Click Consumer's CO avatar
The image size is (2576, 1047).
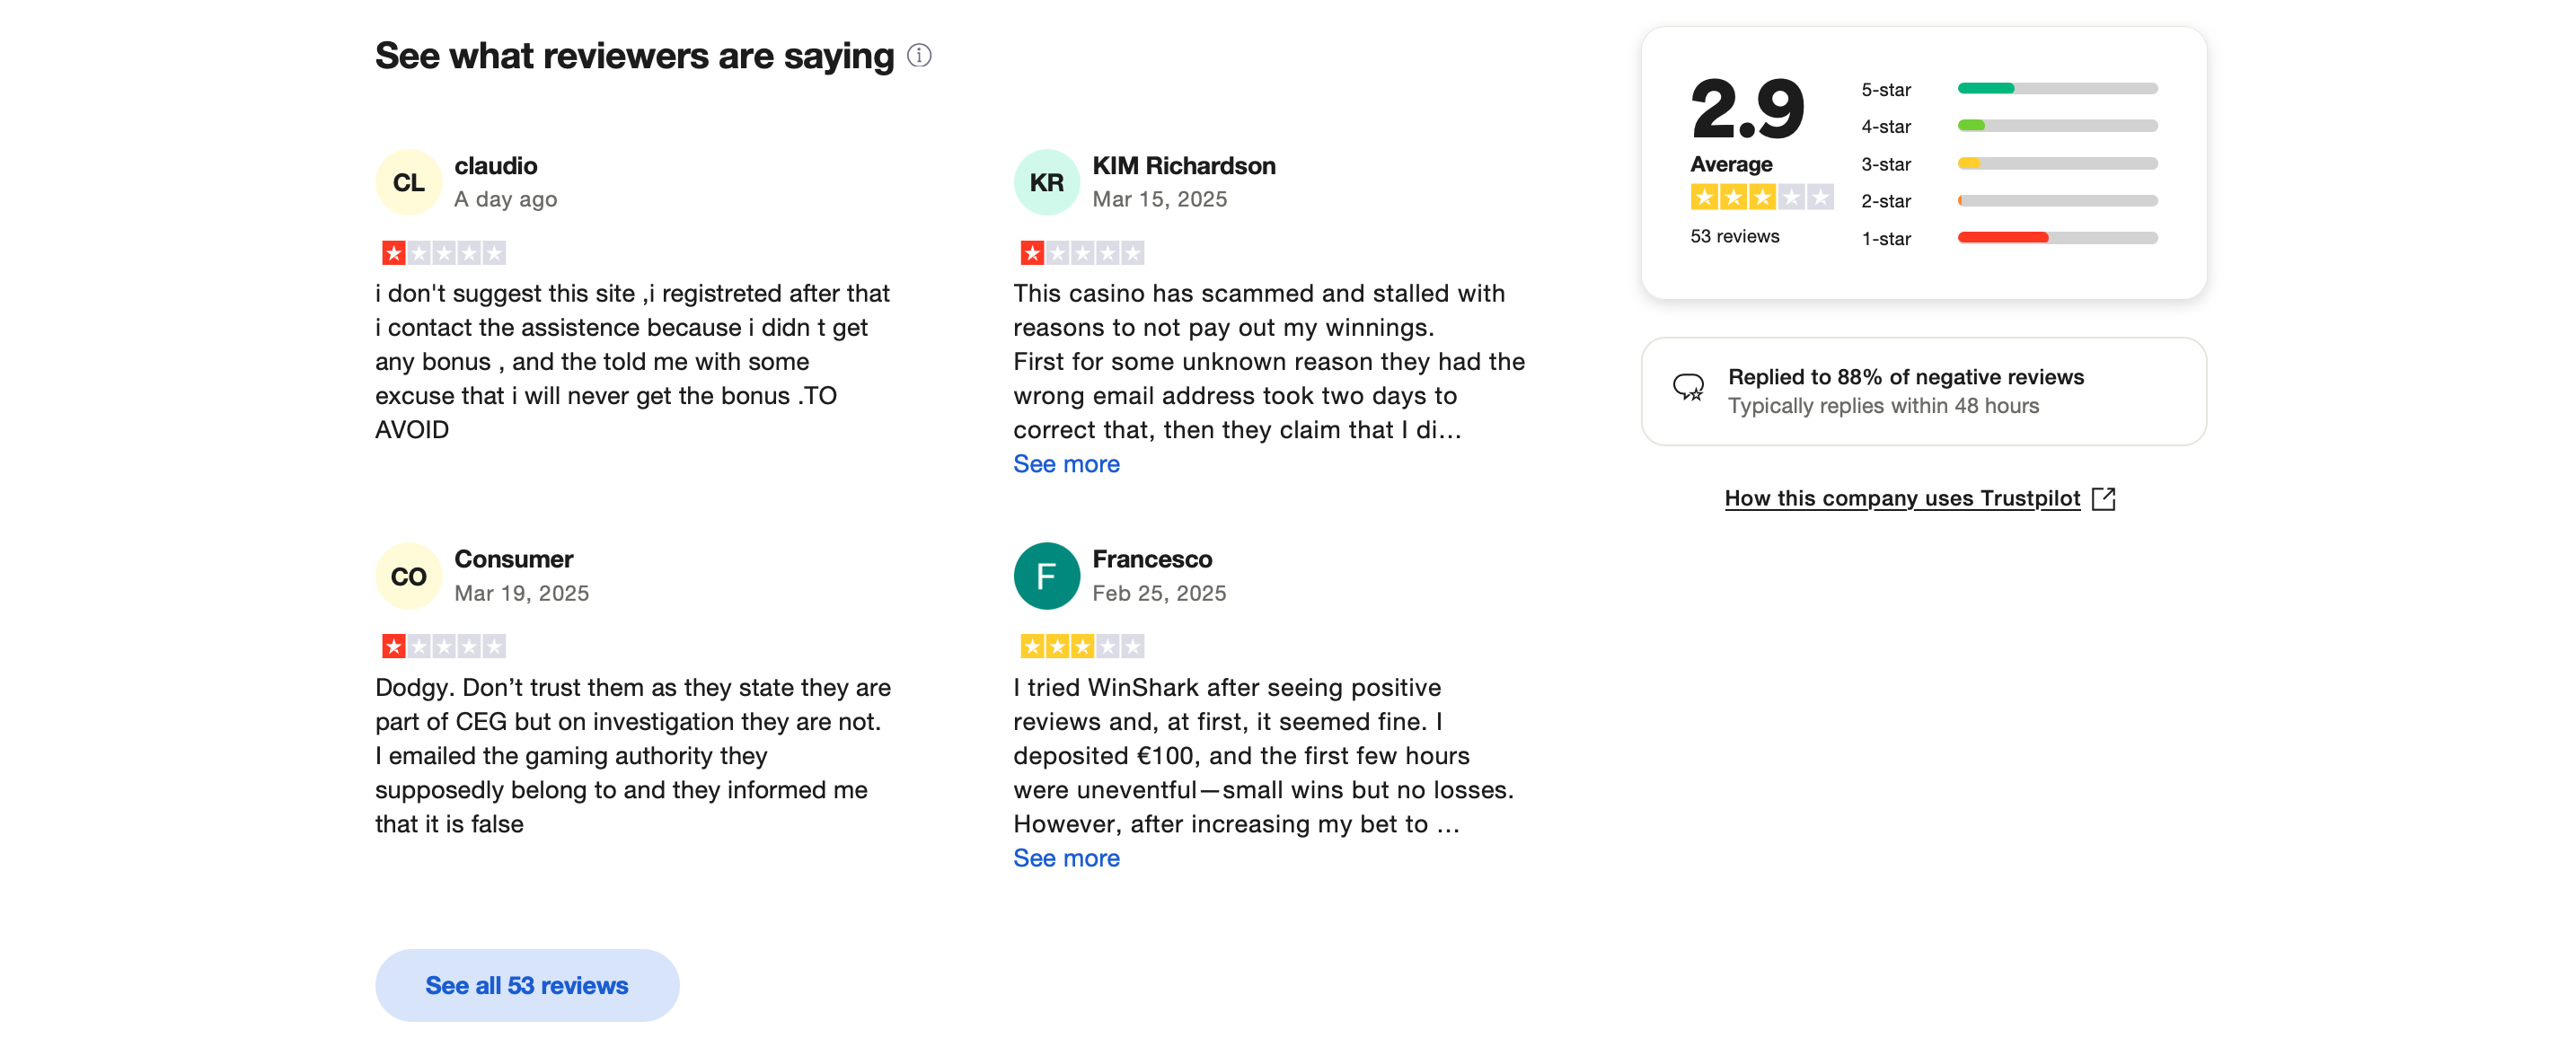pos(408,576)
